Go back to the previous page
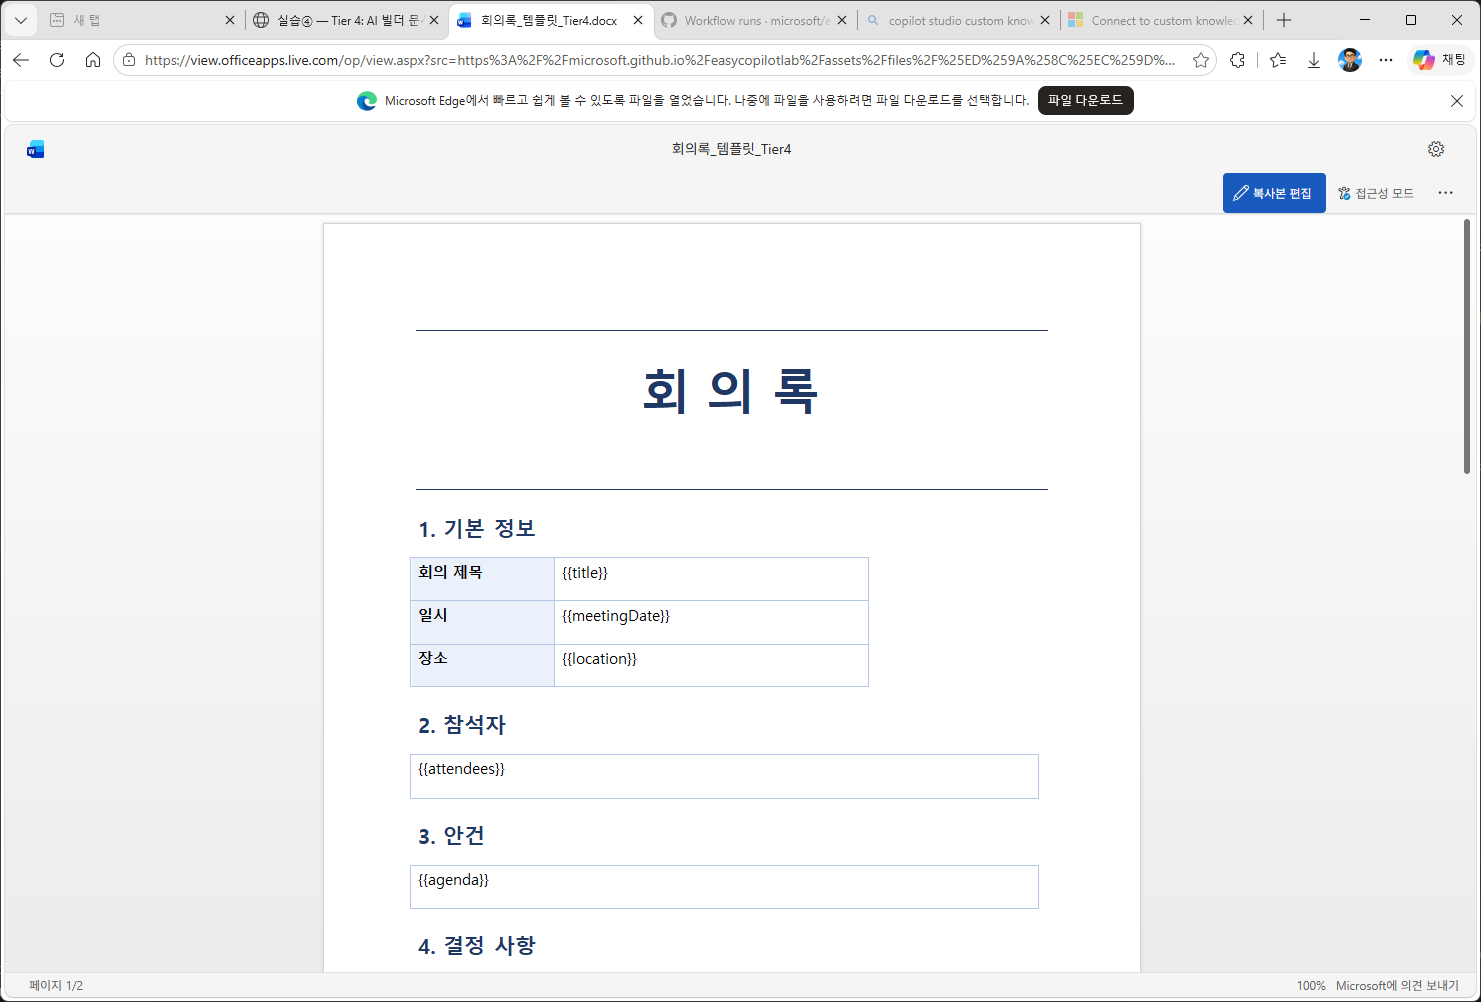 (x=21, y=60)
